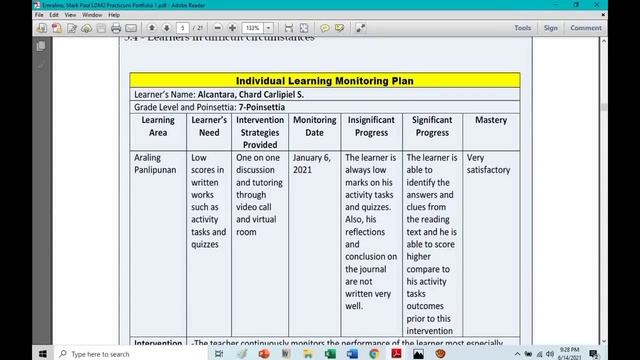The width and height of the screenshot is (640, 360).
Task: Open the Window menu
Action: point(92,15)
